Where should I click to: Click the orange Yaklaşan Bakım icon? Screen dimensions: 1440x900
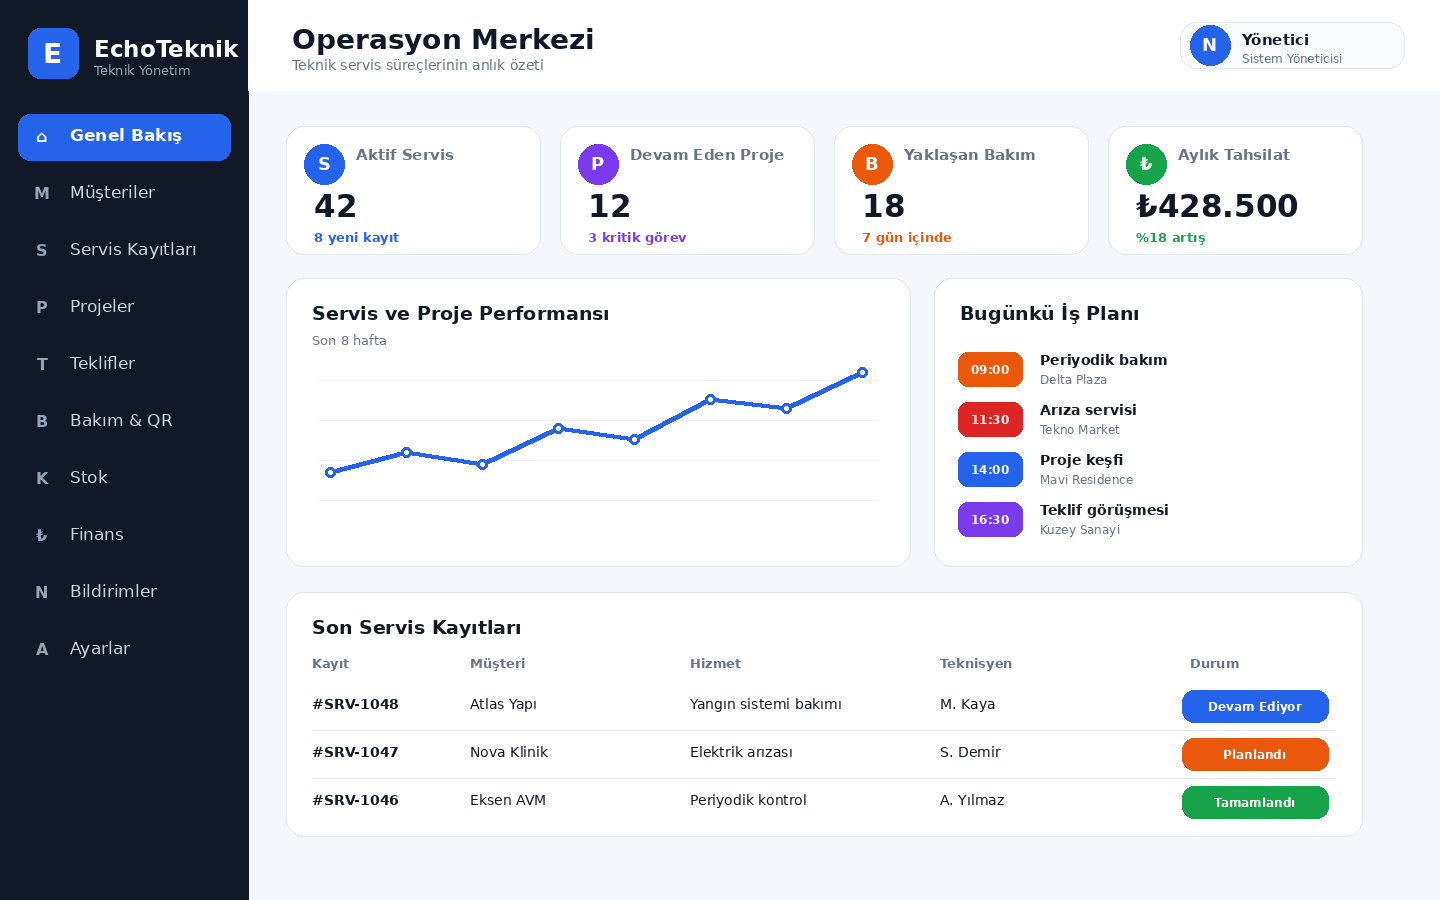point(872,164)
